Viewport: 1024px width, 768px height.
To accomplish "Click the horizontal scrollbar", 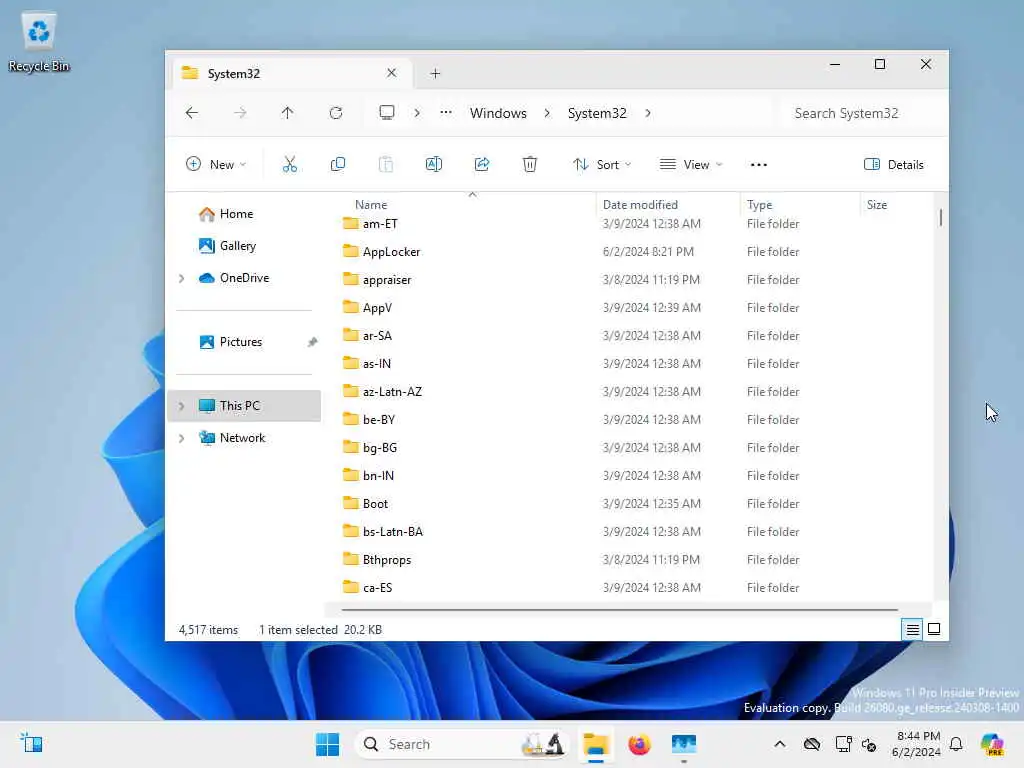I will (619, 610).
